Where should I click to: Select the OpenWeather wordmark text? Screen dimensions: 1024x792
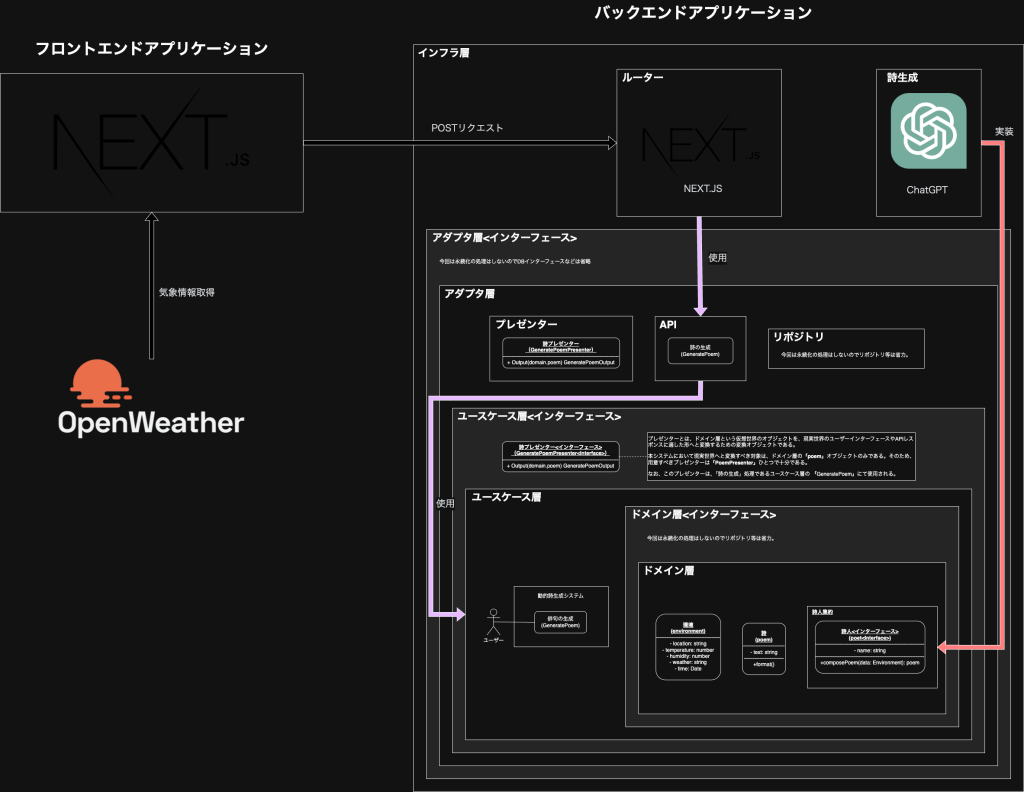click(151, 423)
